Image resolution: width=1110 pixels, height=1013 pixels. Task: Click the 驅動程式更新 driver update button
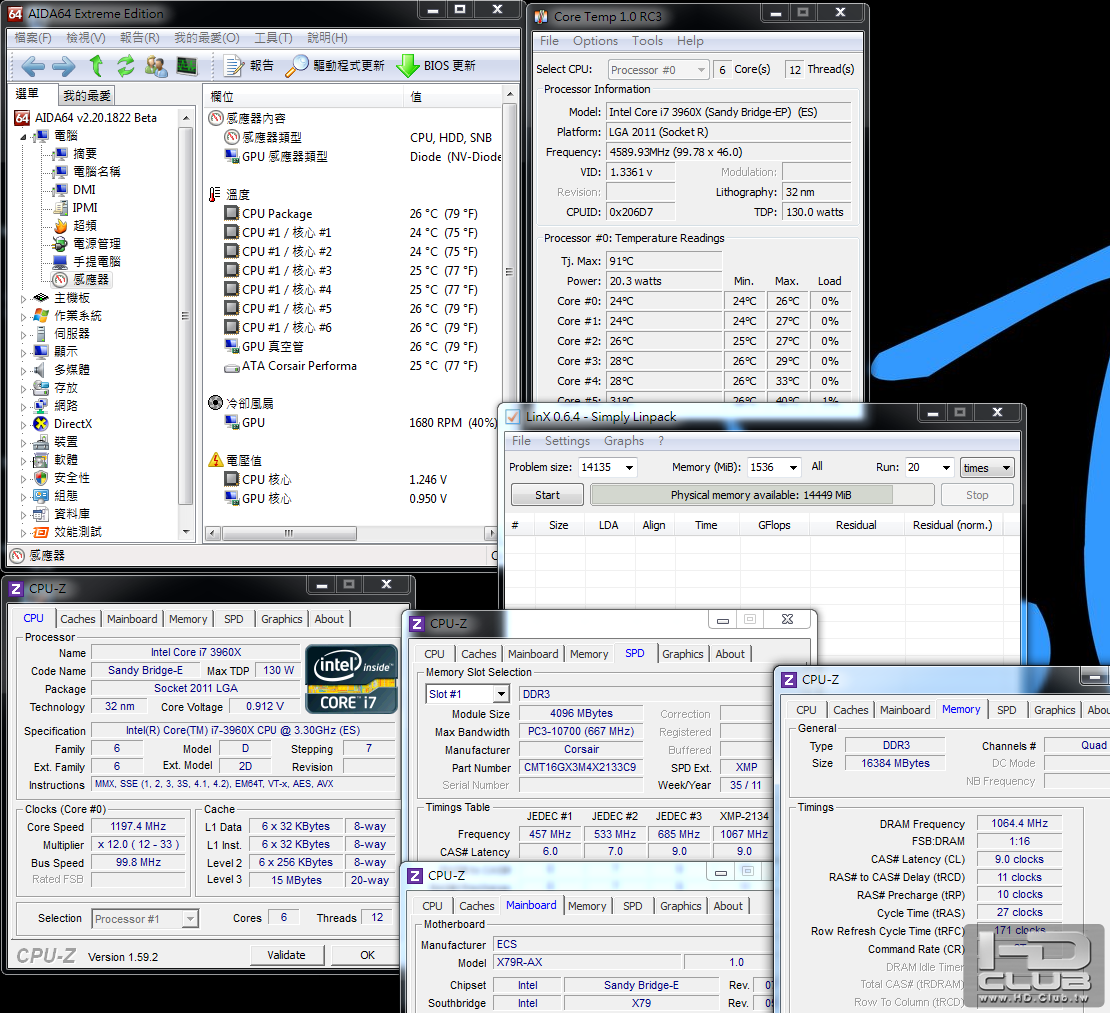pos(336,66)
